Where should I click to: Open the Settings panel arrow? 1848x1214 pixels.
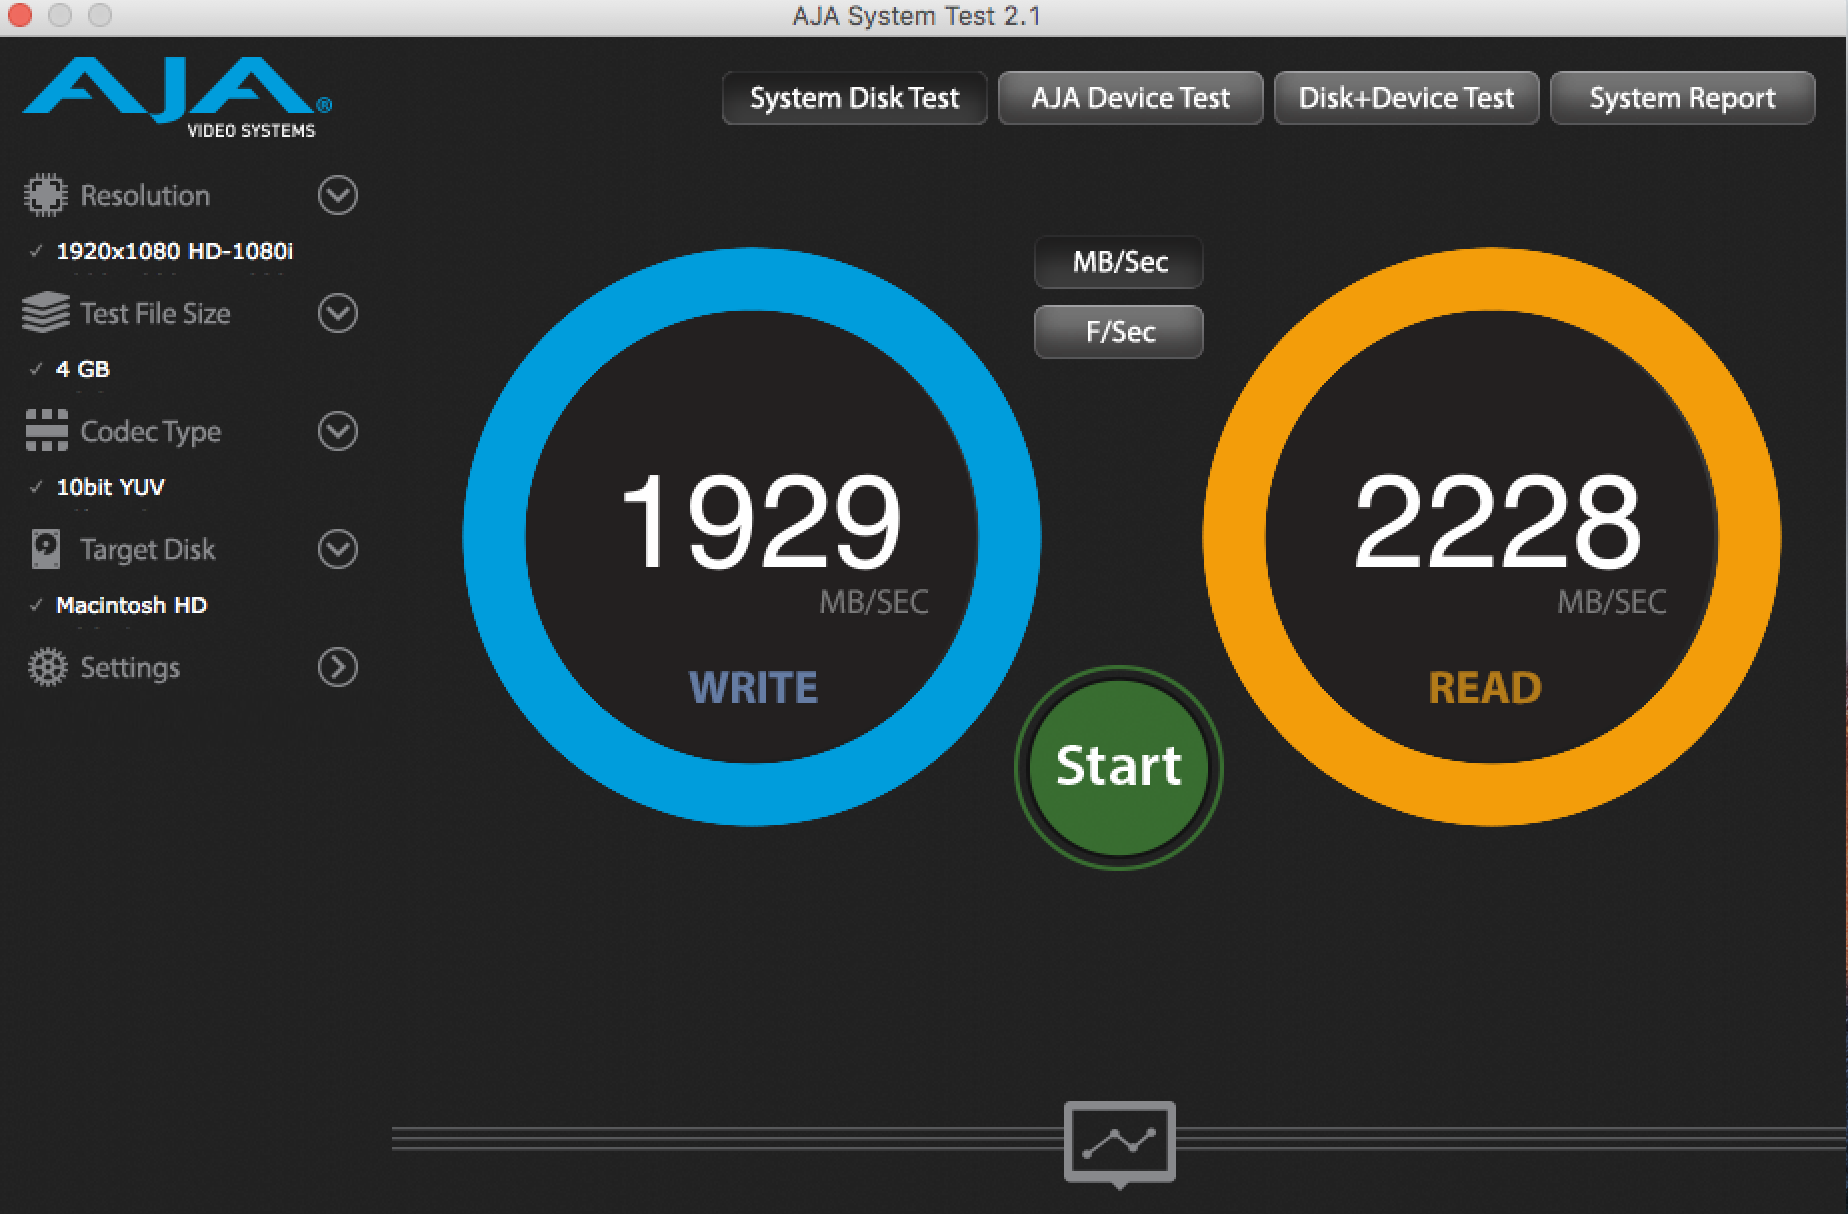pos(338,667)
